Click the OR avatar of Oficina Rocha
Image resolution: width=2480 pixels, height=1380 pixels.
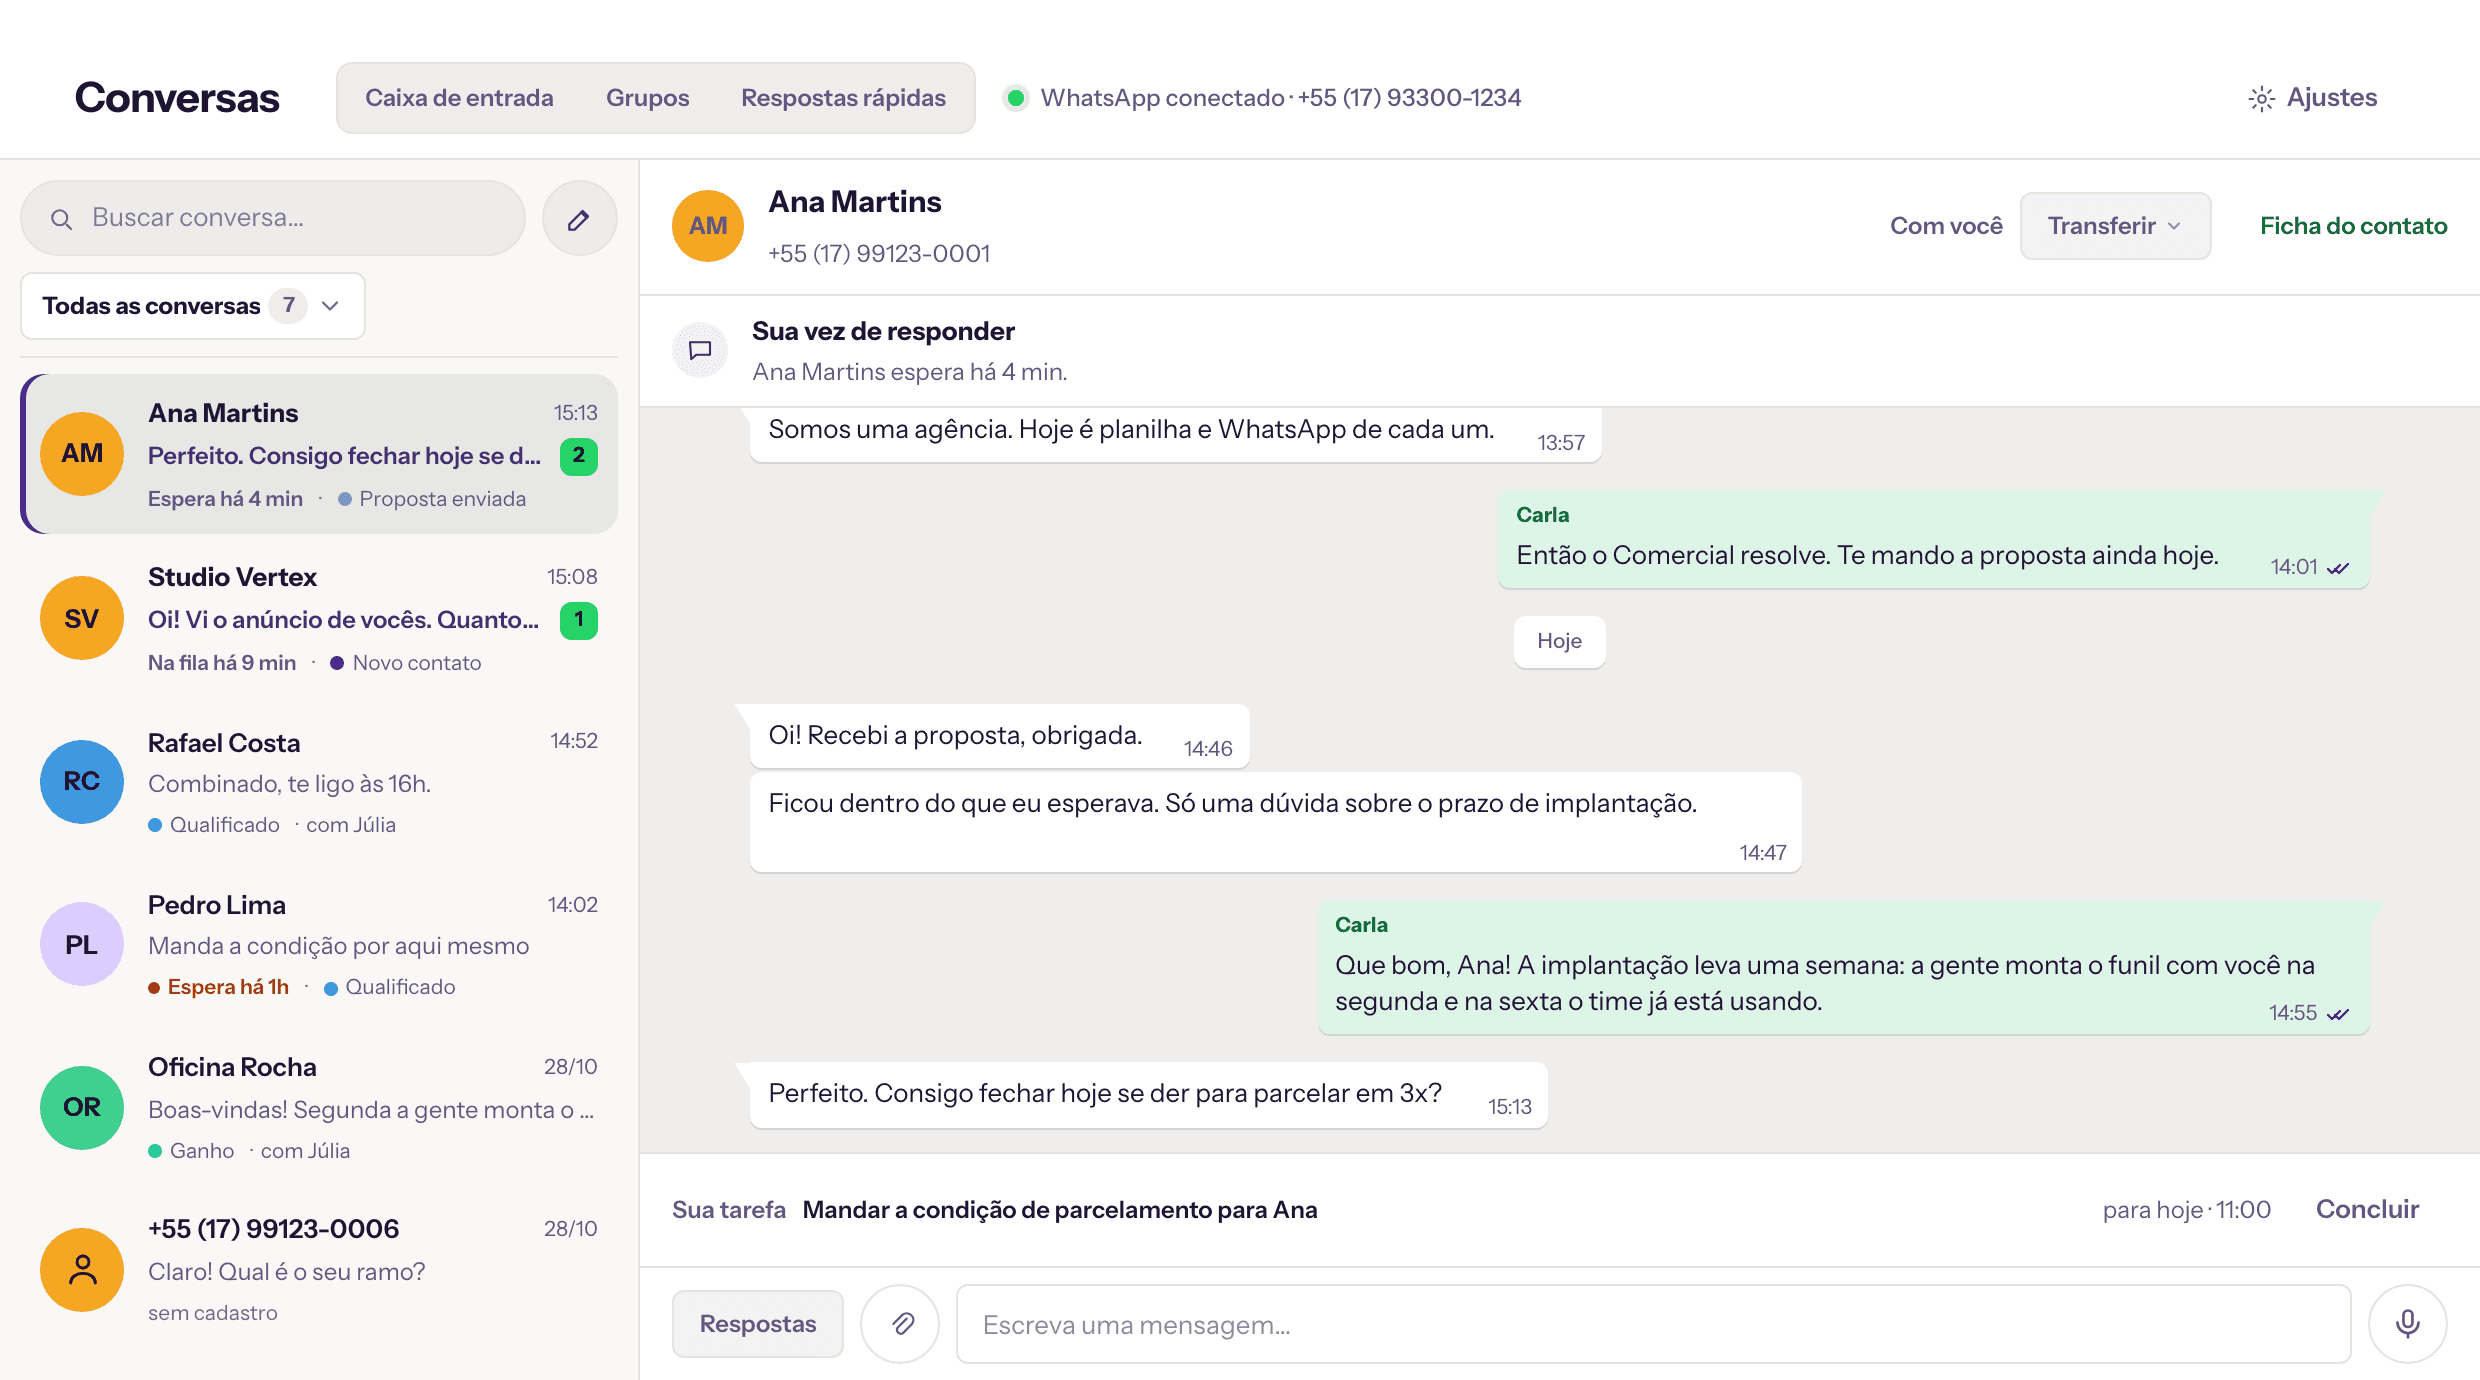coord(82,1107)
